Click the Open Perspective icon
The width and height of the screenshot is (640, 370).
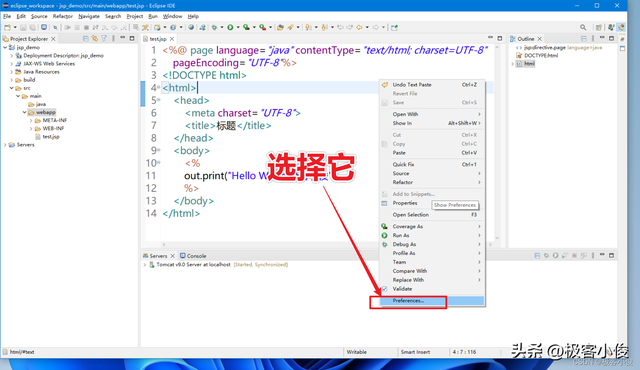(x=599, y=27)
